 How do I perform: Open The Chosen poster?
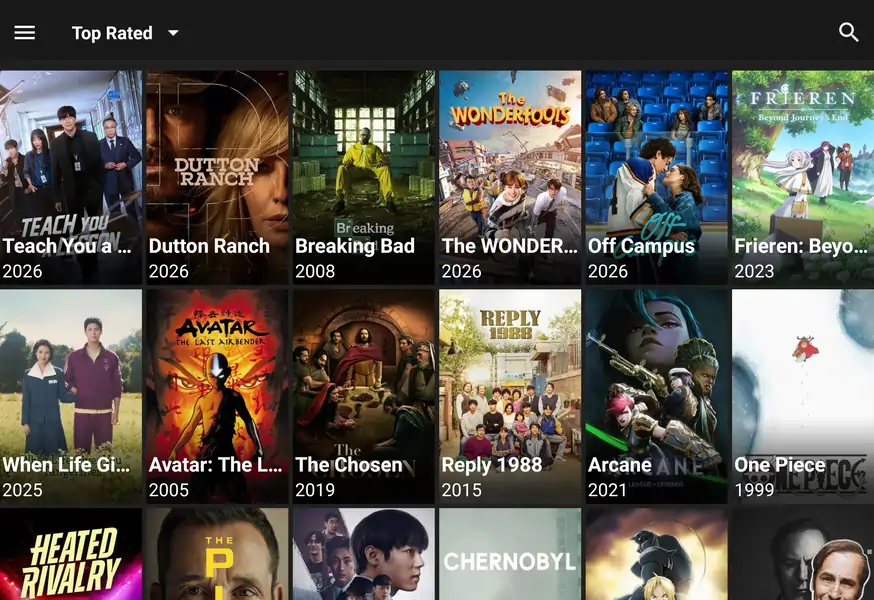pos(364,396)
